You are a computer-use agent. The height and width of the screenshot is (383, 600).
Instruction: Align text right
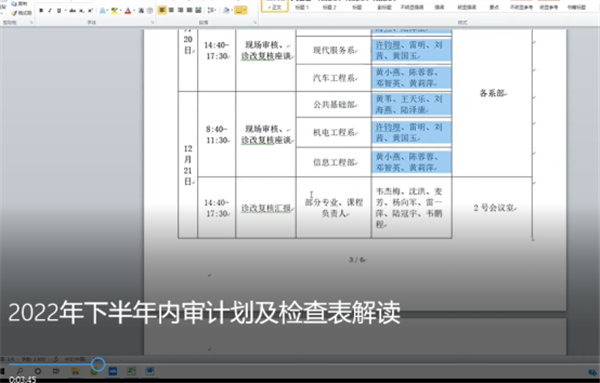click(x=180, y=10)
